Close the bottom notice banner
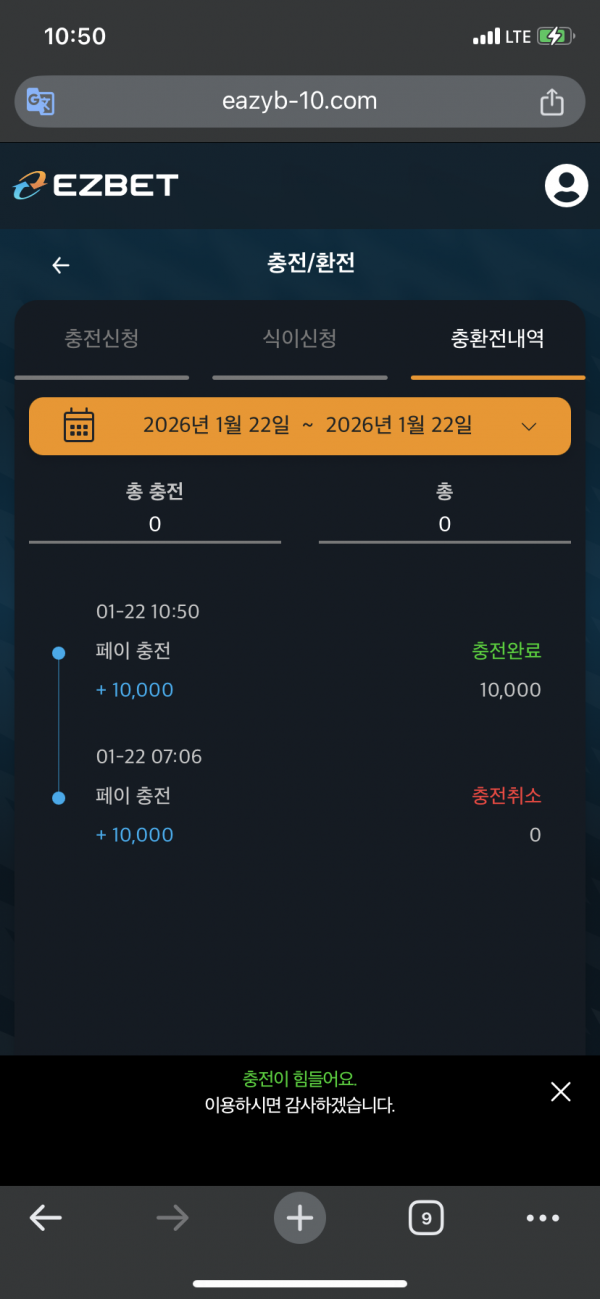Screen dimensions: 600x1299 pyautogui.click(x=561, y=1091)
